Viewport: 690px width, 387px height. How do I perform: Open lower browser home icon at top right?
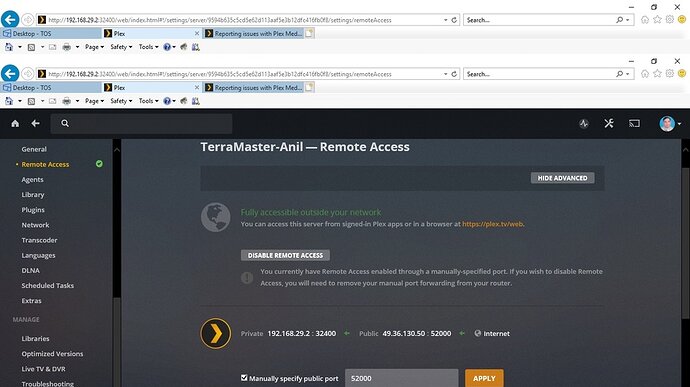tap(645, 74)
